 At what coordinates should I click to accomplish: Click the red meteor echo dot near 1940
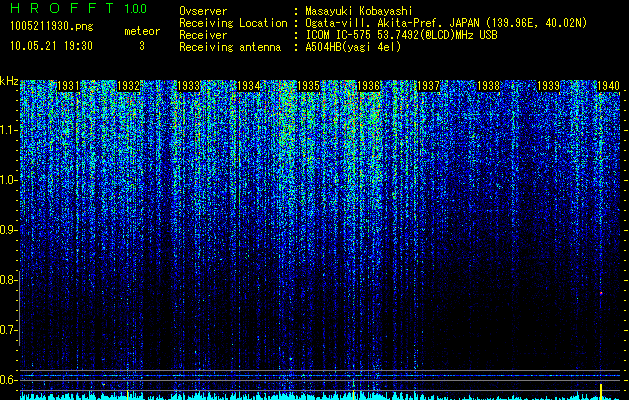coord(601,293)
